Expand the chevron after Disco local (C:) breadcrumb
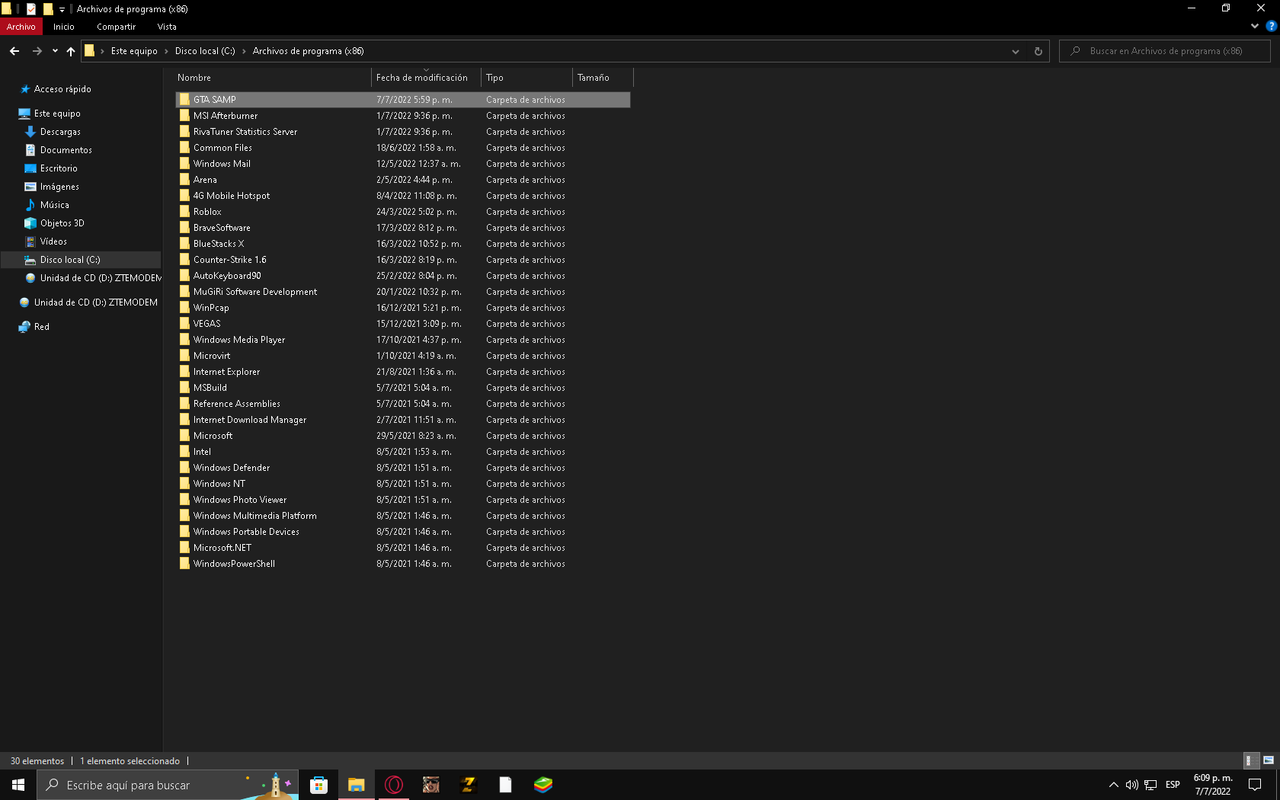Screen dimensions: 1280x800 (244, 51)
